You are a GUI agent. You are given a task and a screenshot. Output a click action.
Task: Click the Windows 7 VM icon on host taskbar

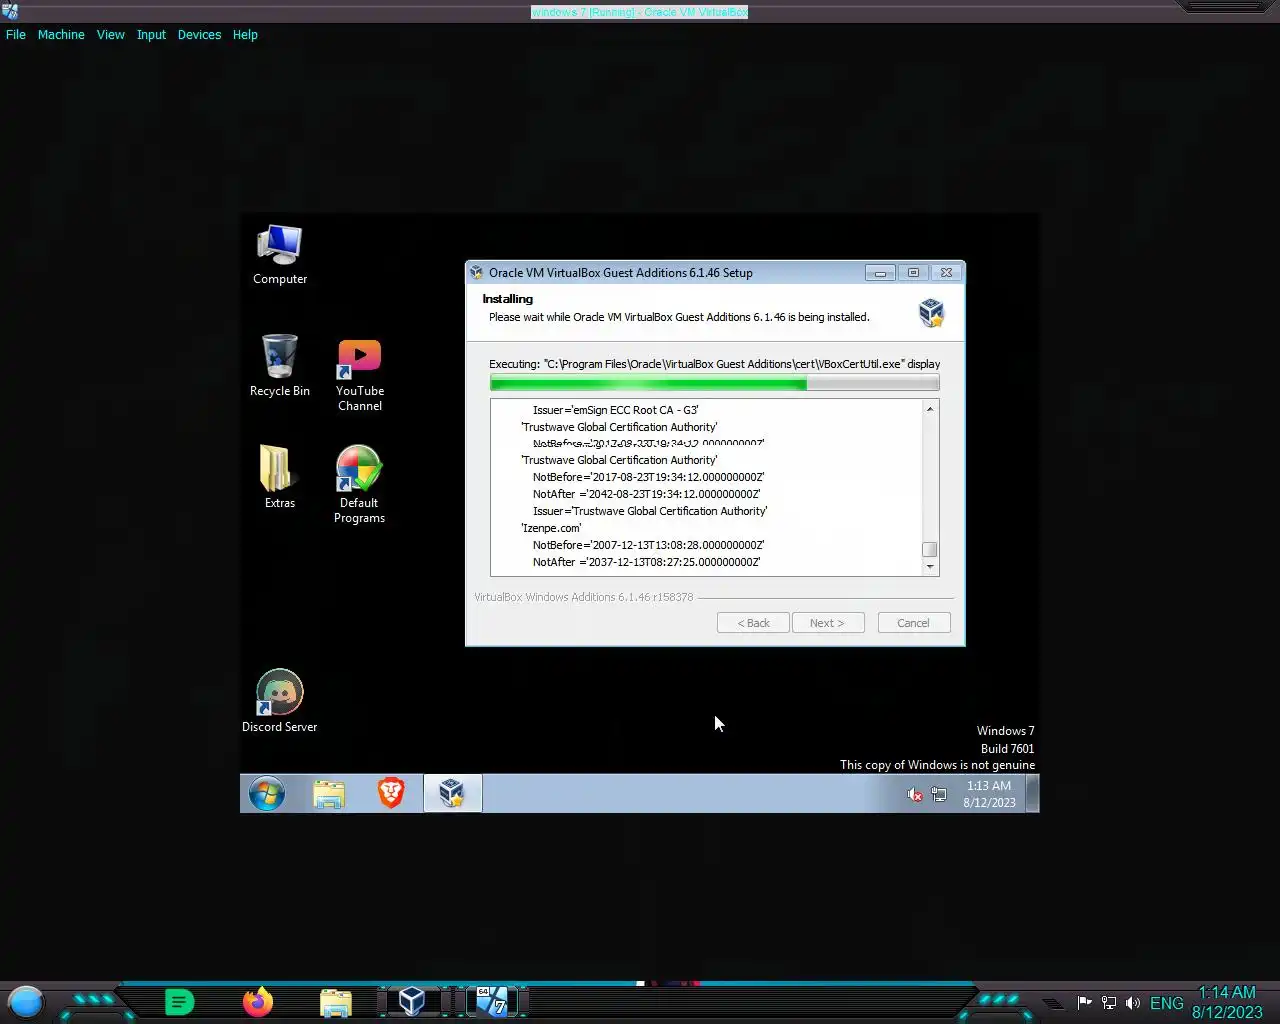click(491, 1001)
